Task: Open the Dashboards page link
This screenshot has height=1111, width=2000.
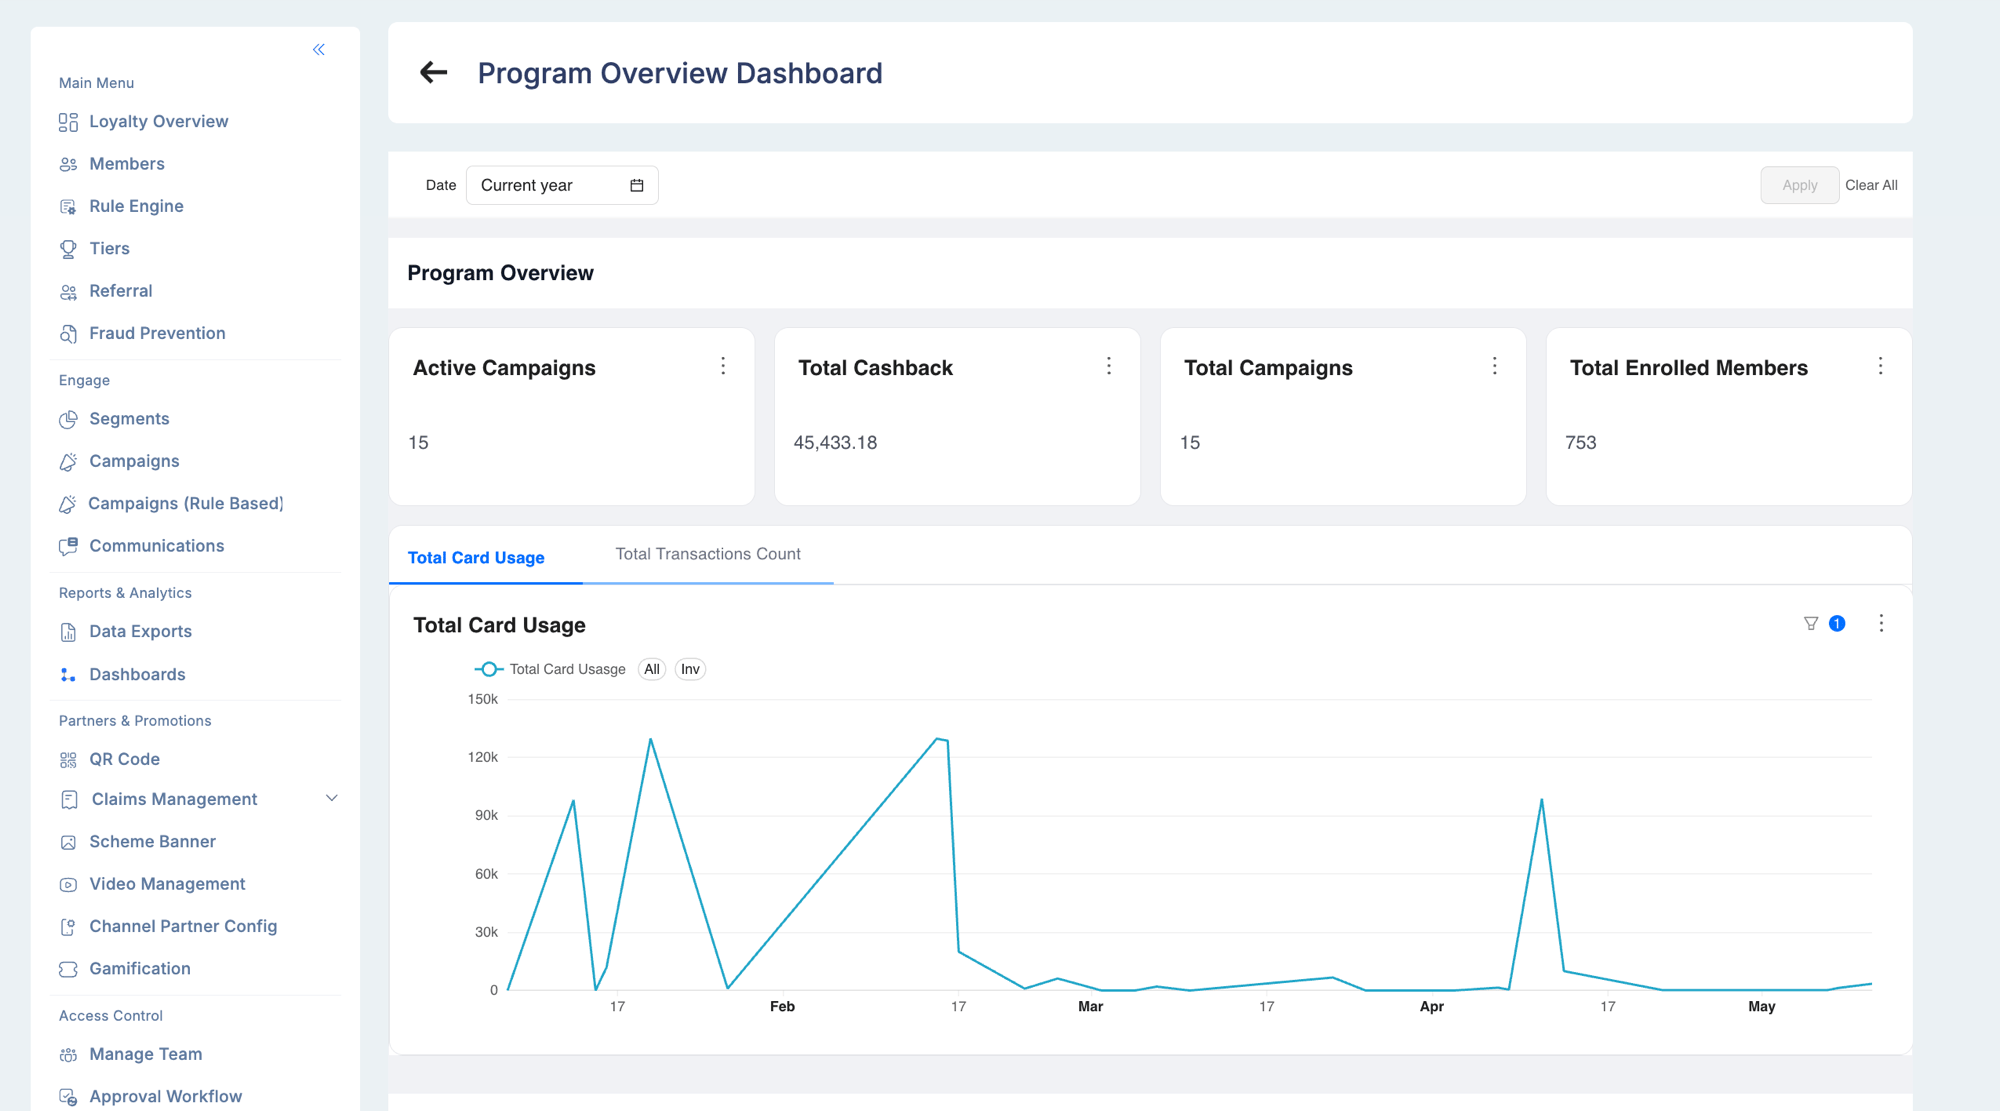Action: 137,674
